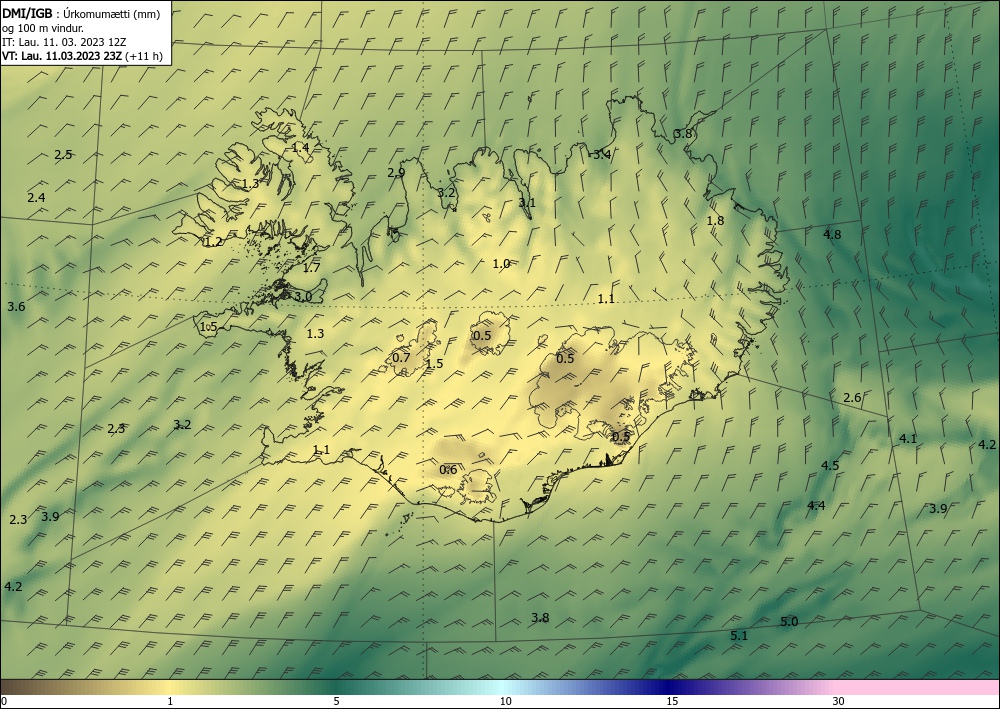The image size is (1000, 709).
Task: Click the legend label 1
Action: pos(170,701)
